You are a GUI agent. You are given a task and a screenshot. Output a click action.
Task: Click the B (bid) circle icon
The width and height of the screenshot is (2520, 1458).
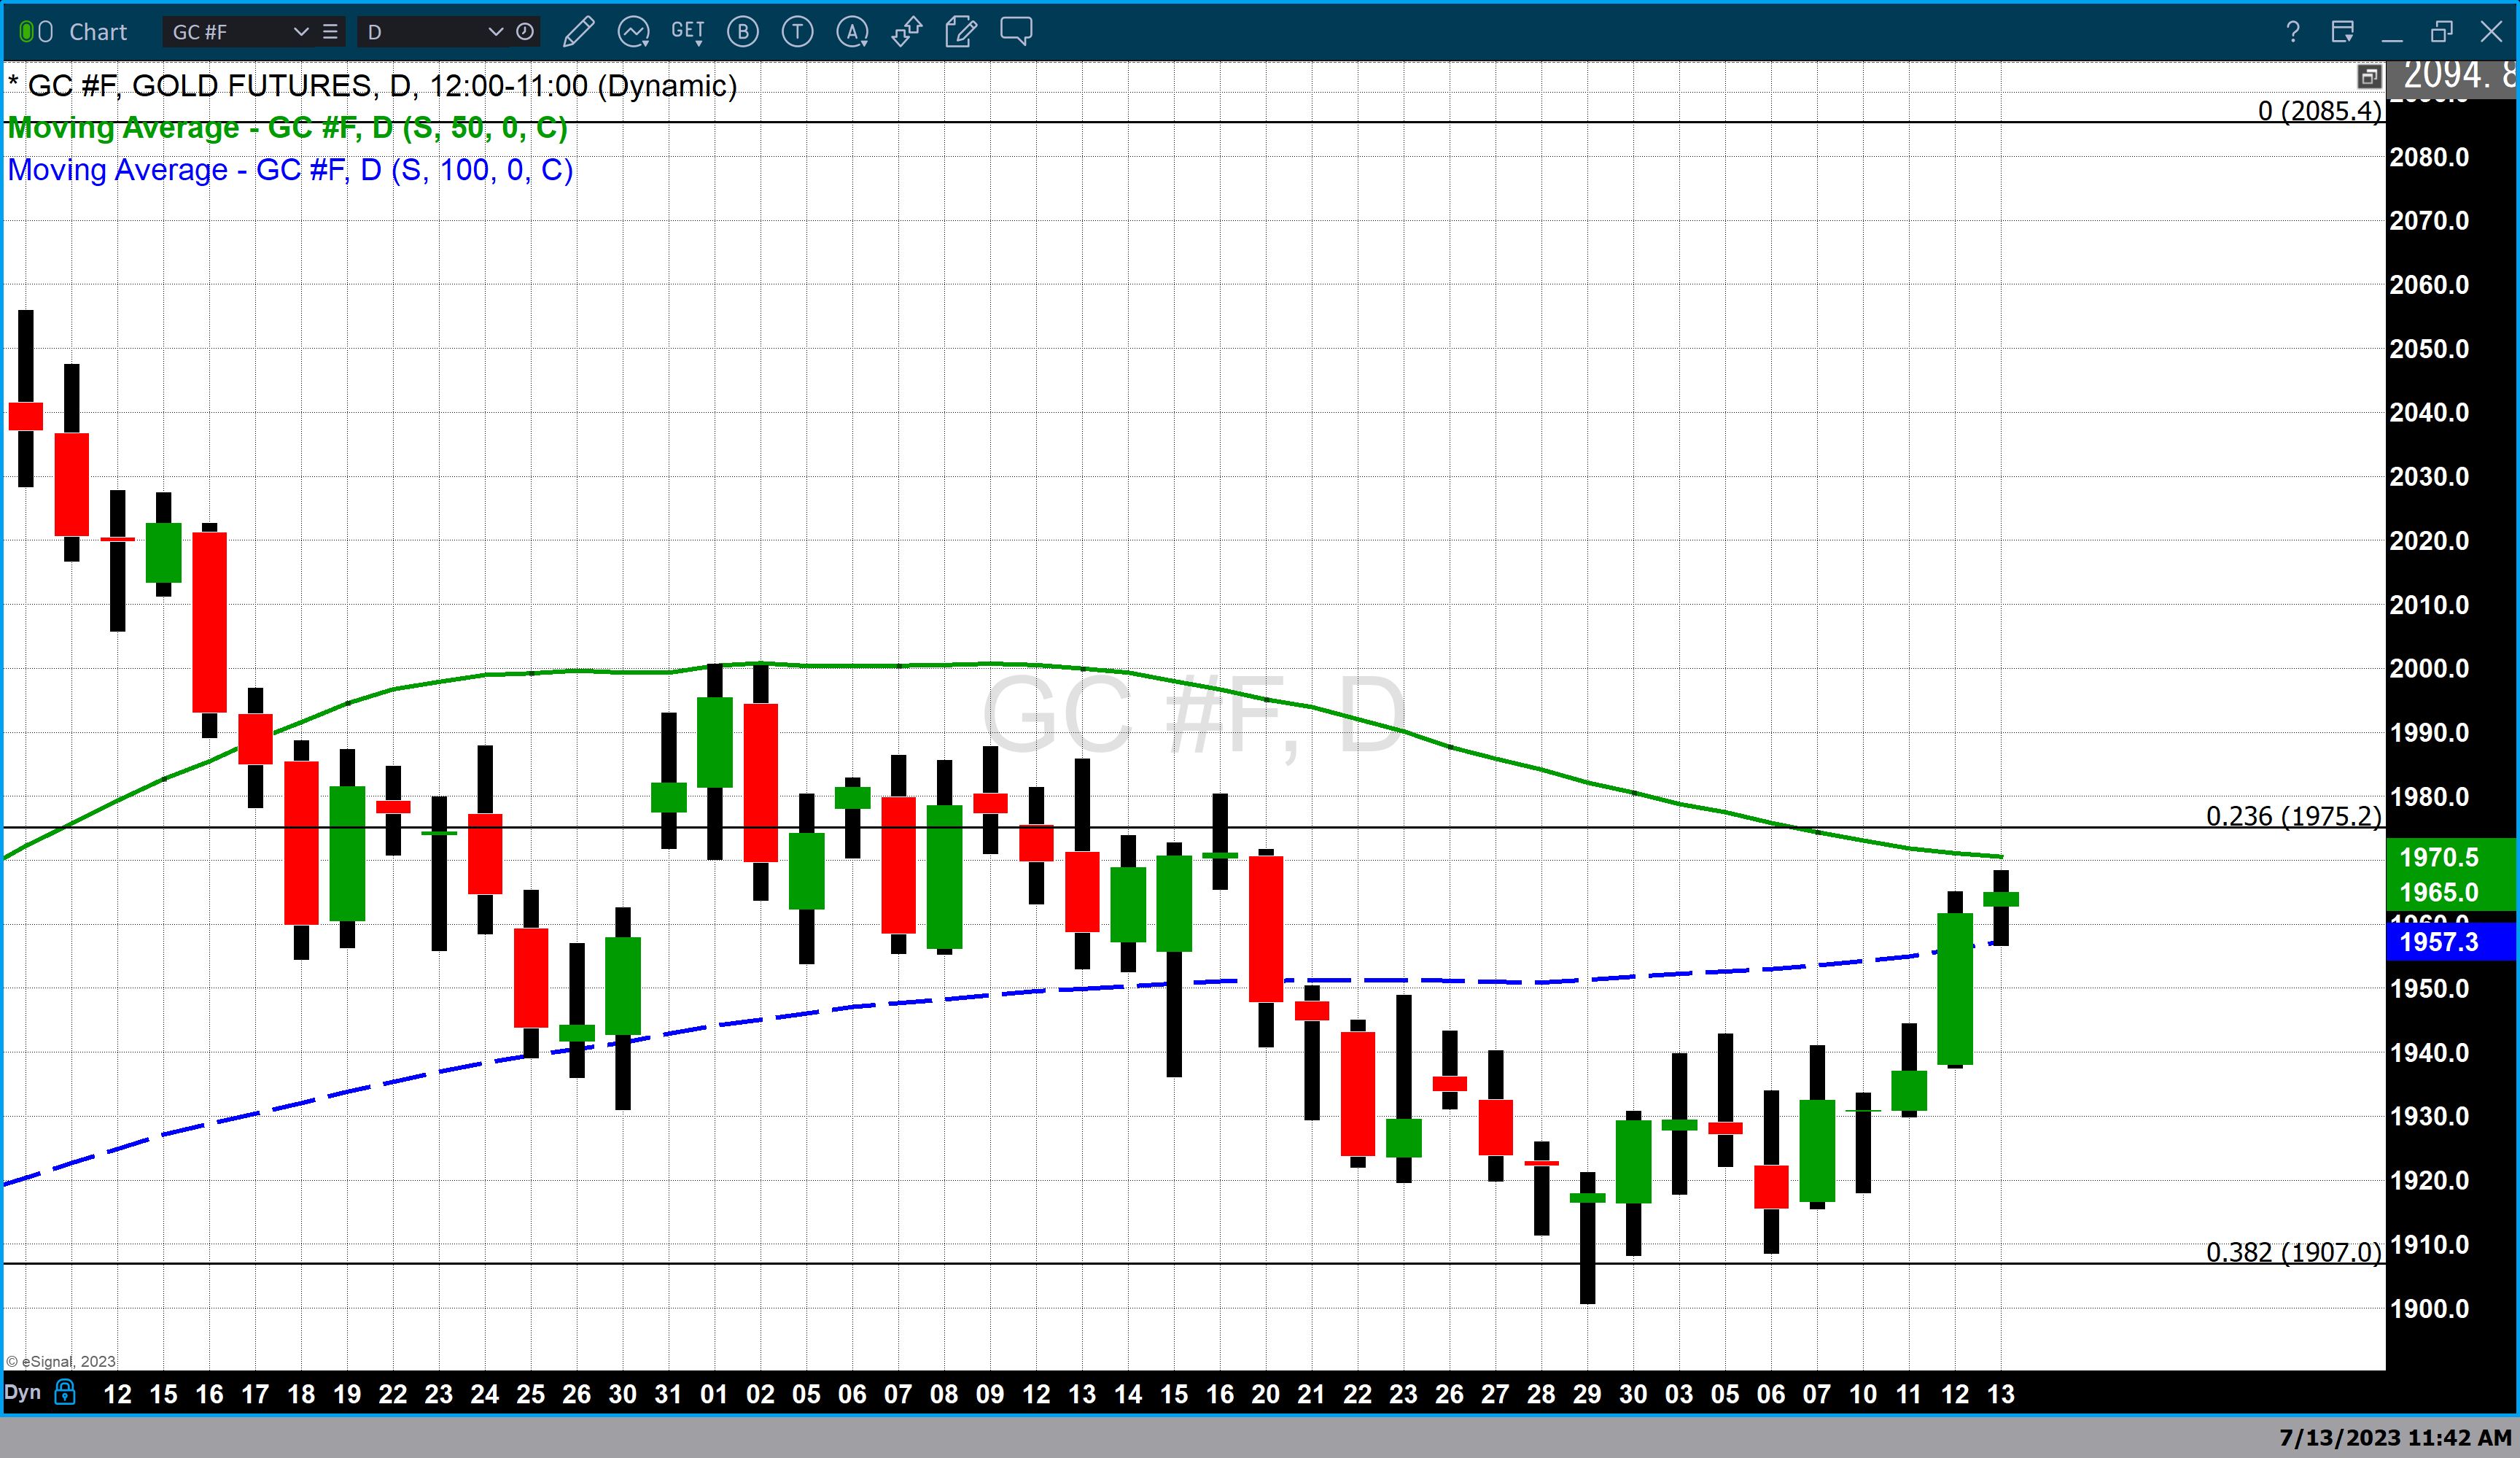743,32
